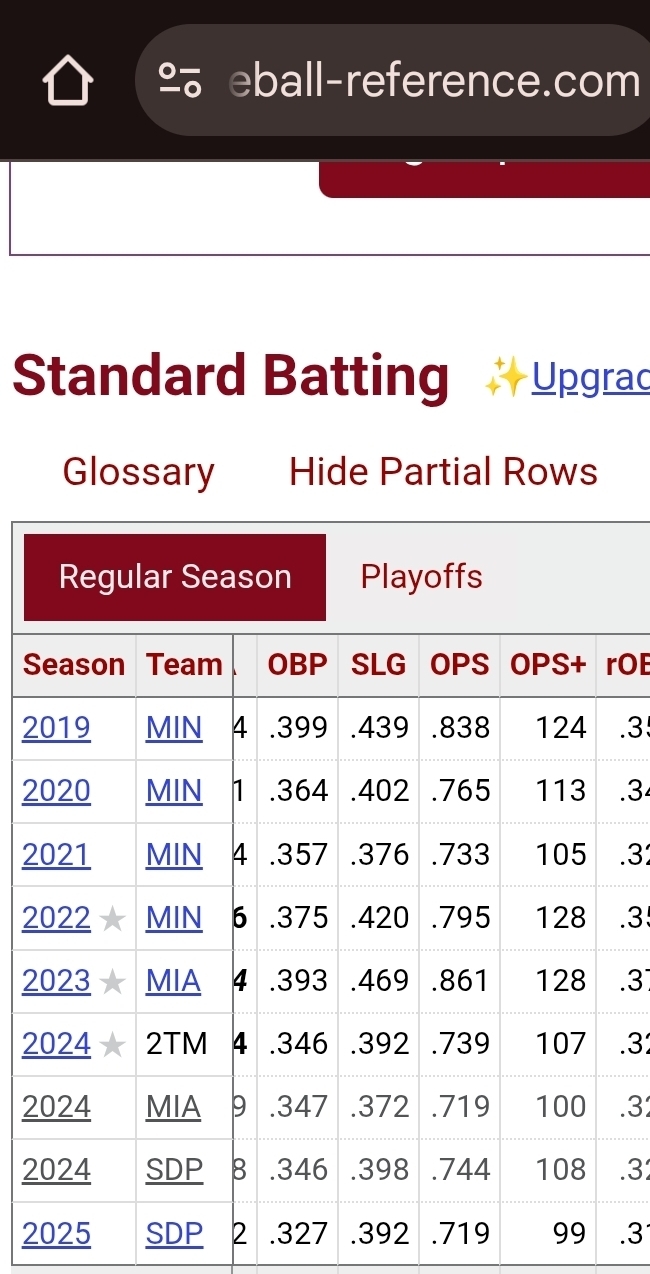The height and width of the screenshot is (1274, 650).
Task: Tap the address bar URL text
Action: [434, 81]
